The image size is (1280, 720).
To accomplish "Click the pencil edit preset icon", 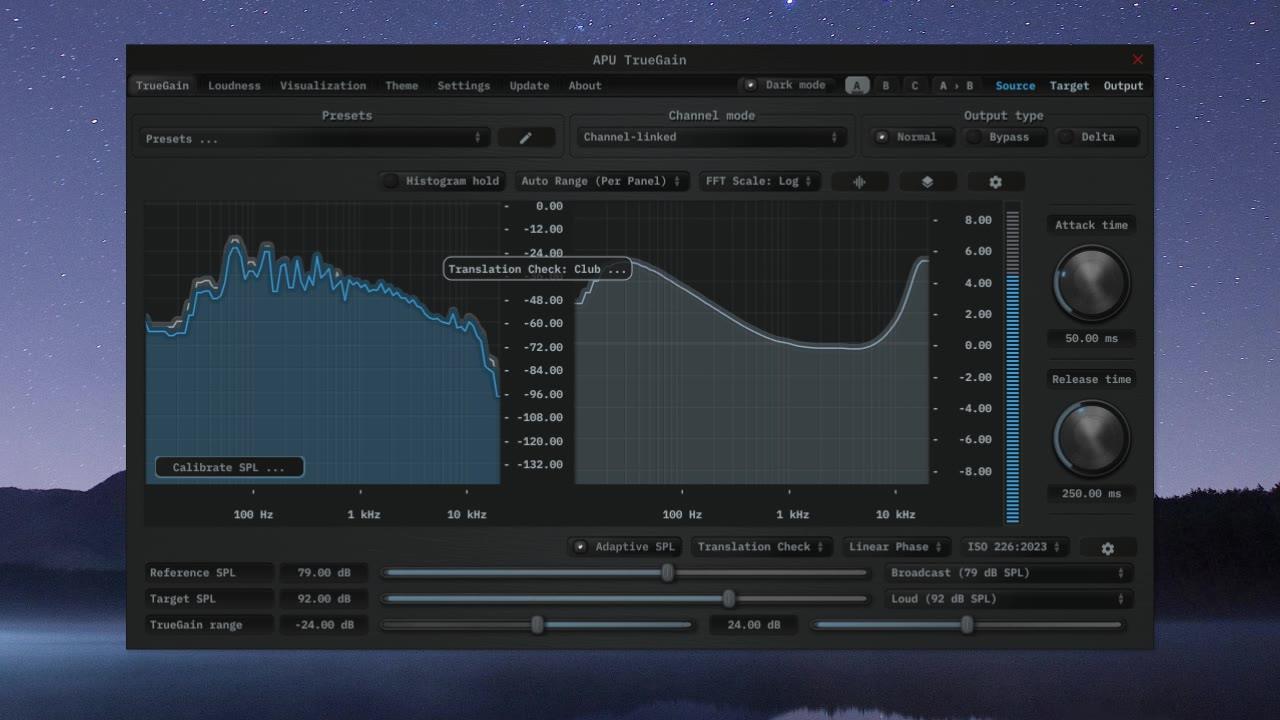I will [526, 138].
